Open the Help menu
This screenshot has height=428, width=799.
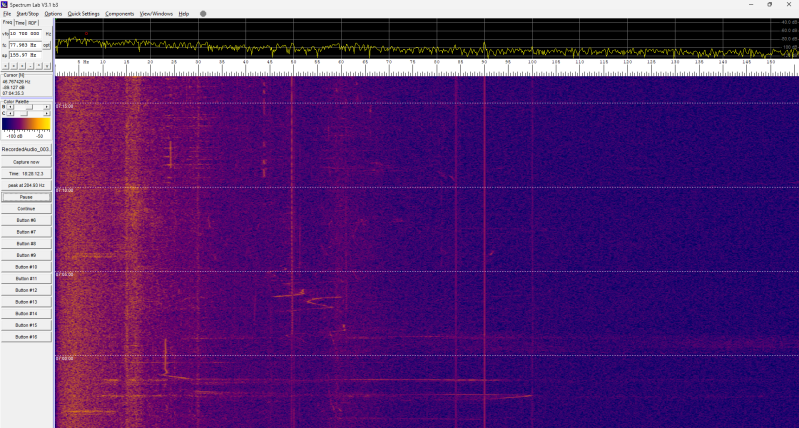[184, 14]
